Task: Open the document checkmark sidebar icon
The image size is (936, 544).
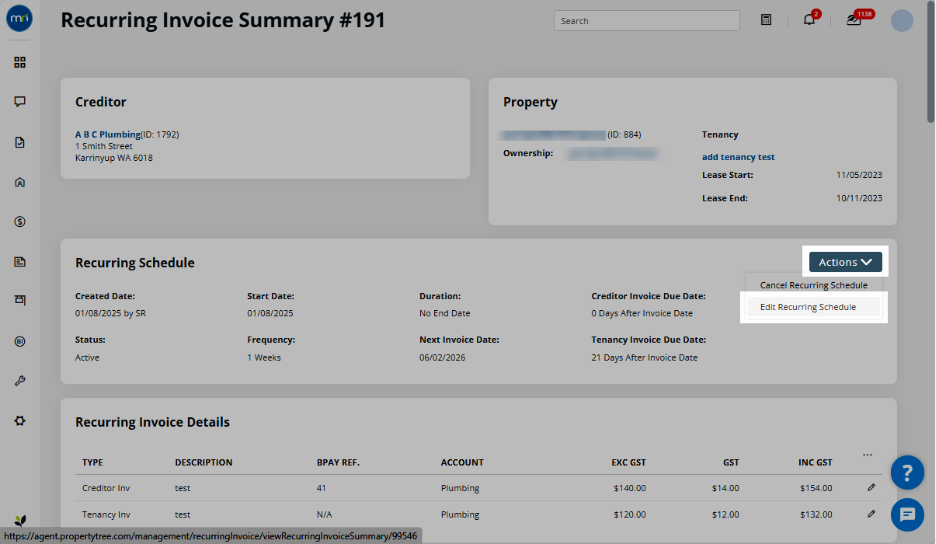Action: tap(20, 142)
